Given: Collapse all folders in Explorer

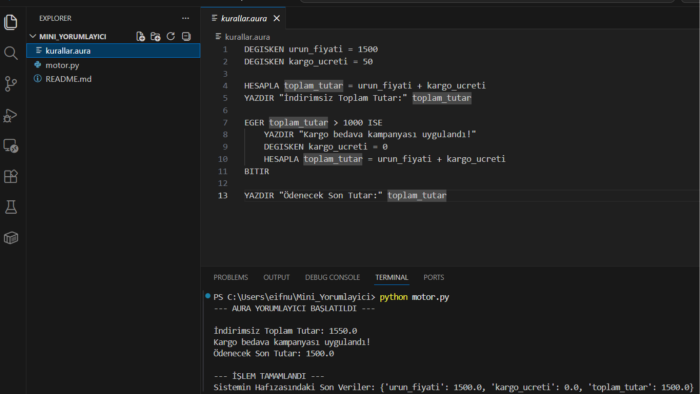Looking at the screenshot, I should coord(186,37).
